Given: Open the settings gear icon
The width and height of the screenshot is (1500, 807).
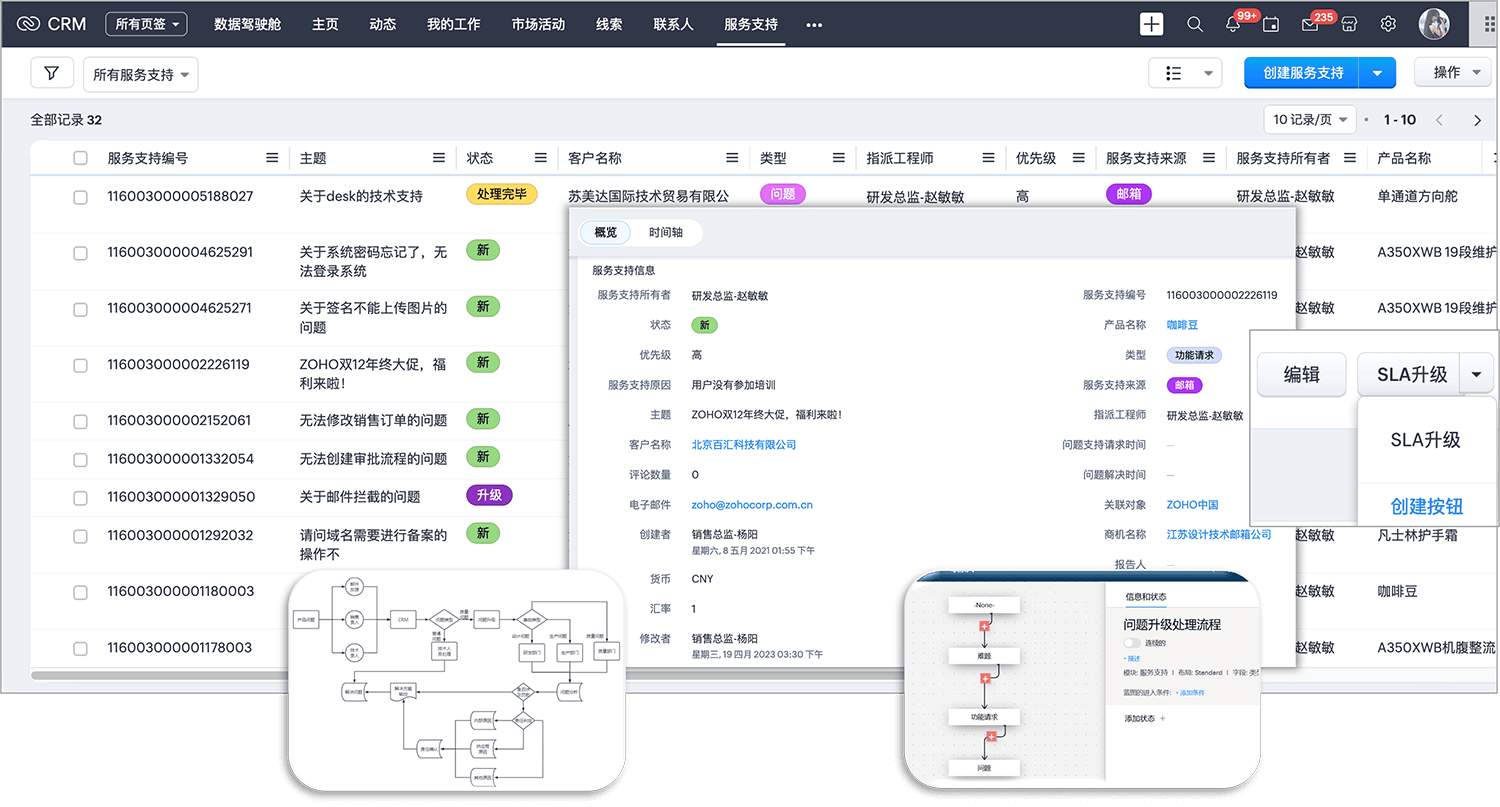Looking at the screenshot, I should point(1388,24).
